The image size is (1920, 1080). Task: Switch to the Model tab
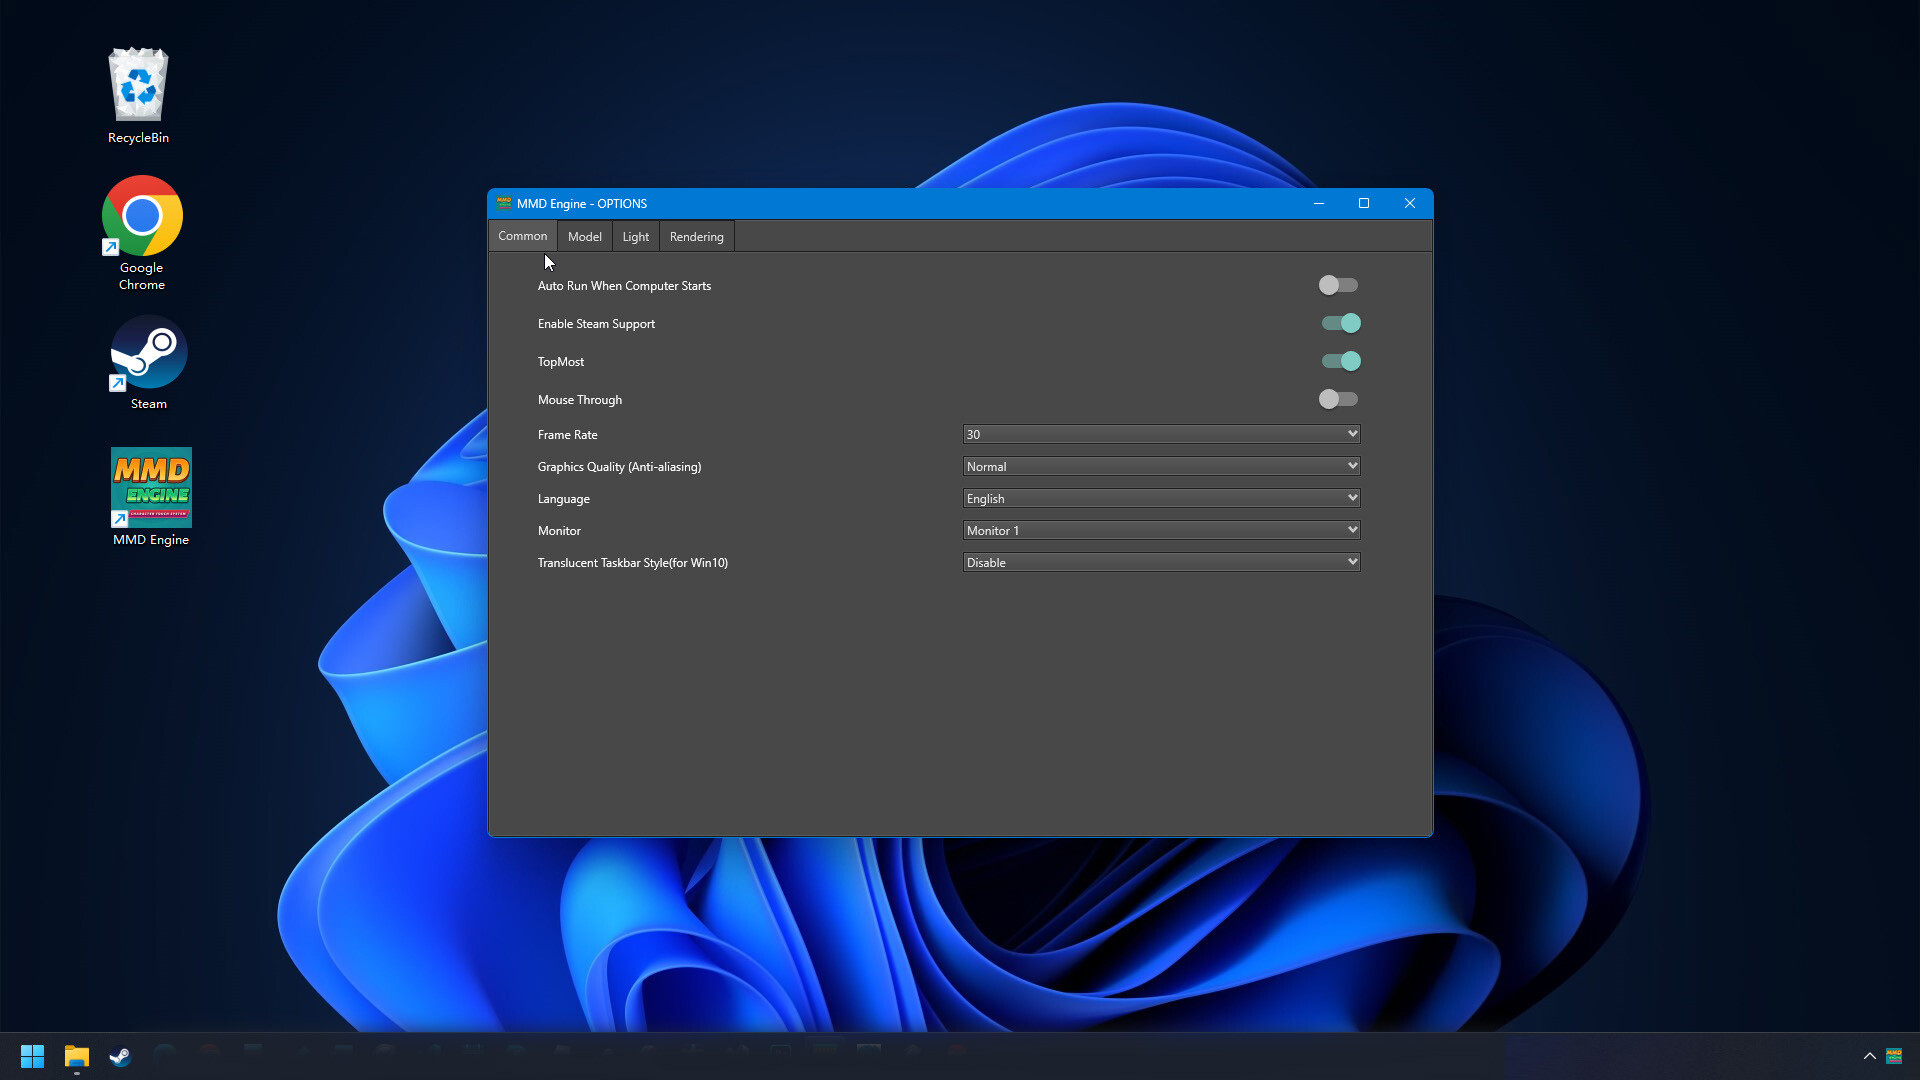coord(584,236)
